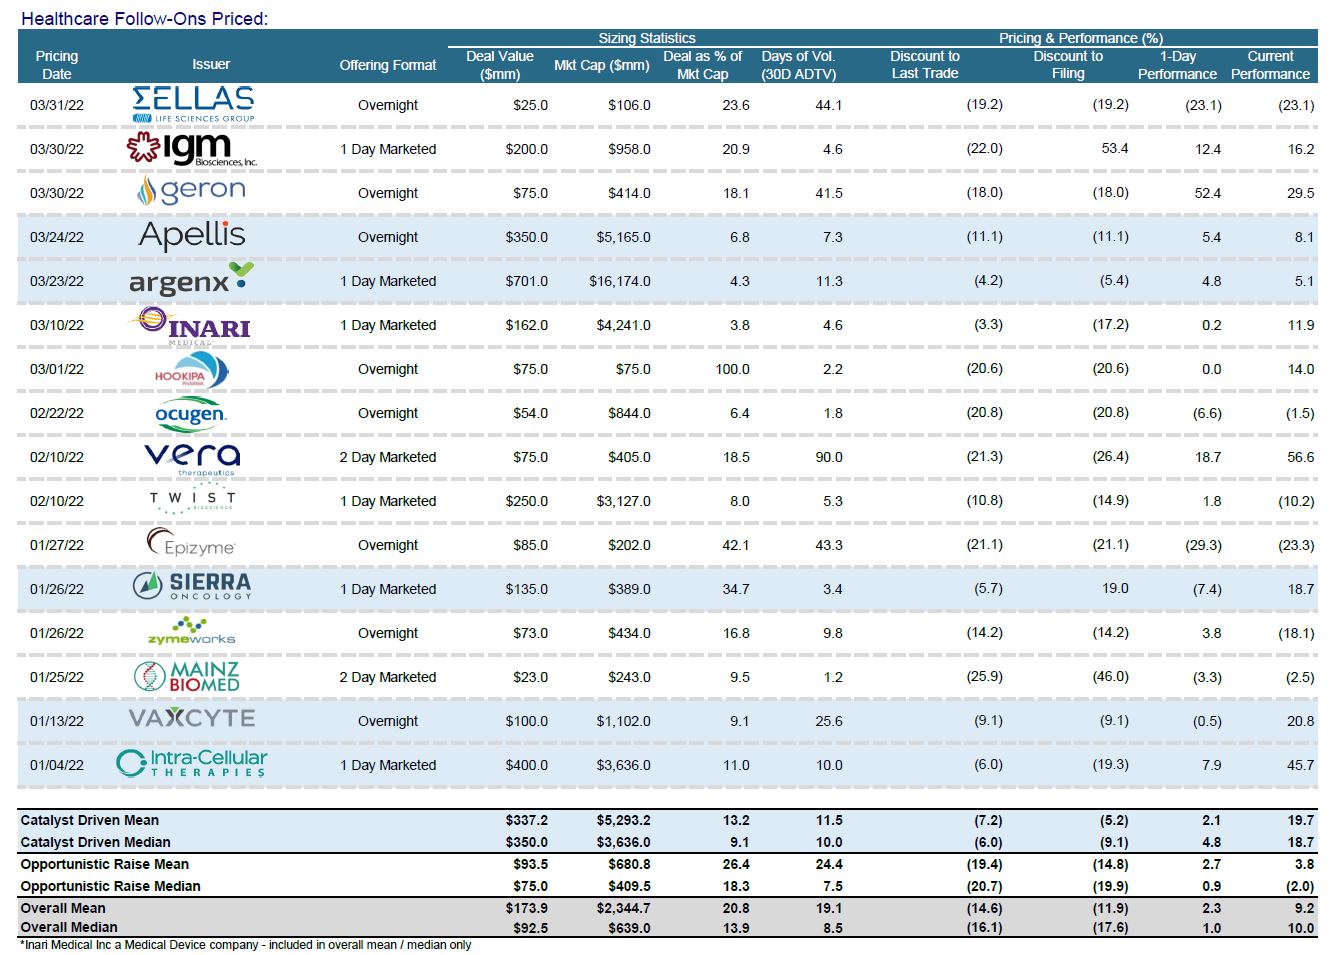Click the IGM Biosciences logo
Image resolution: width=1342 pixels, height=955 pixels.
192,149
